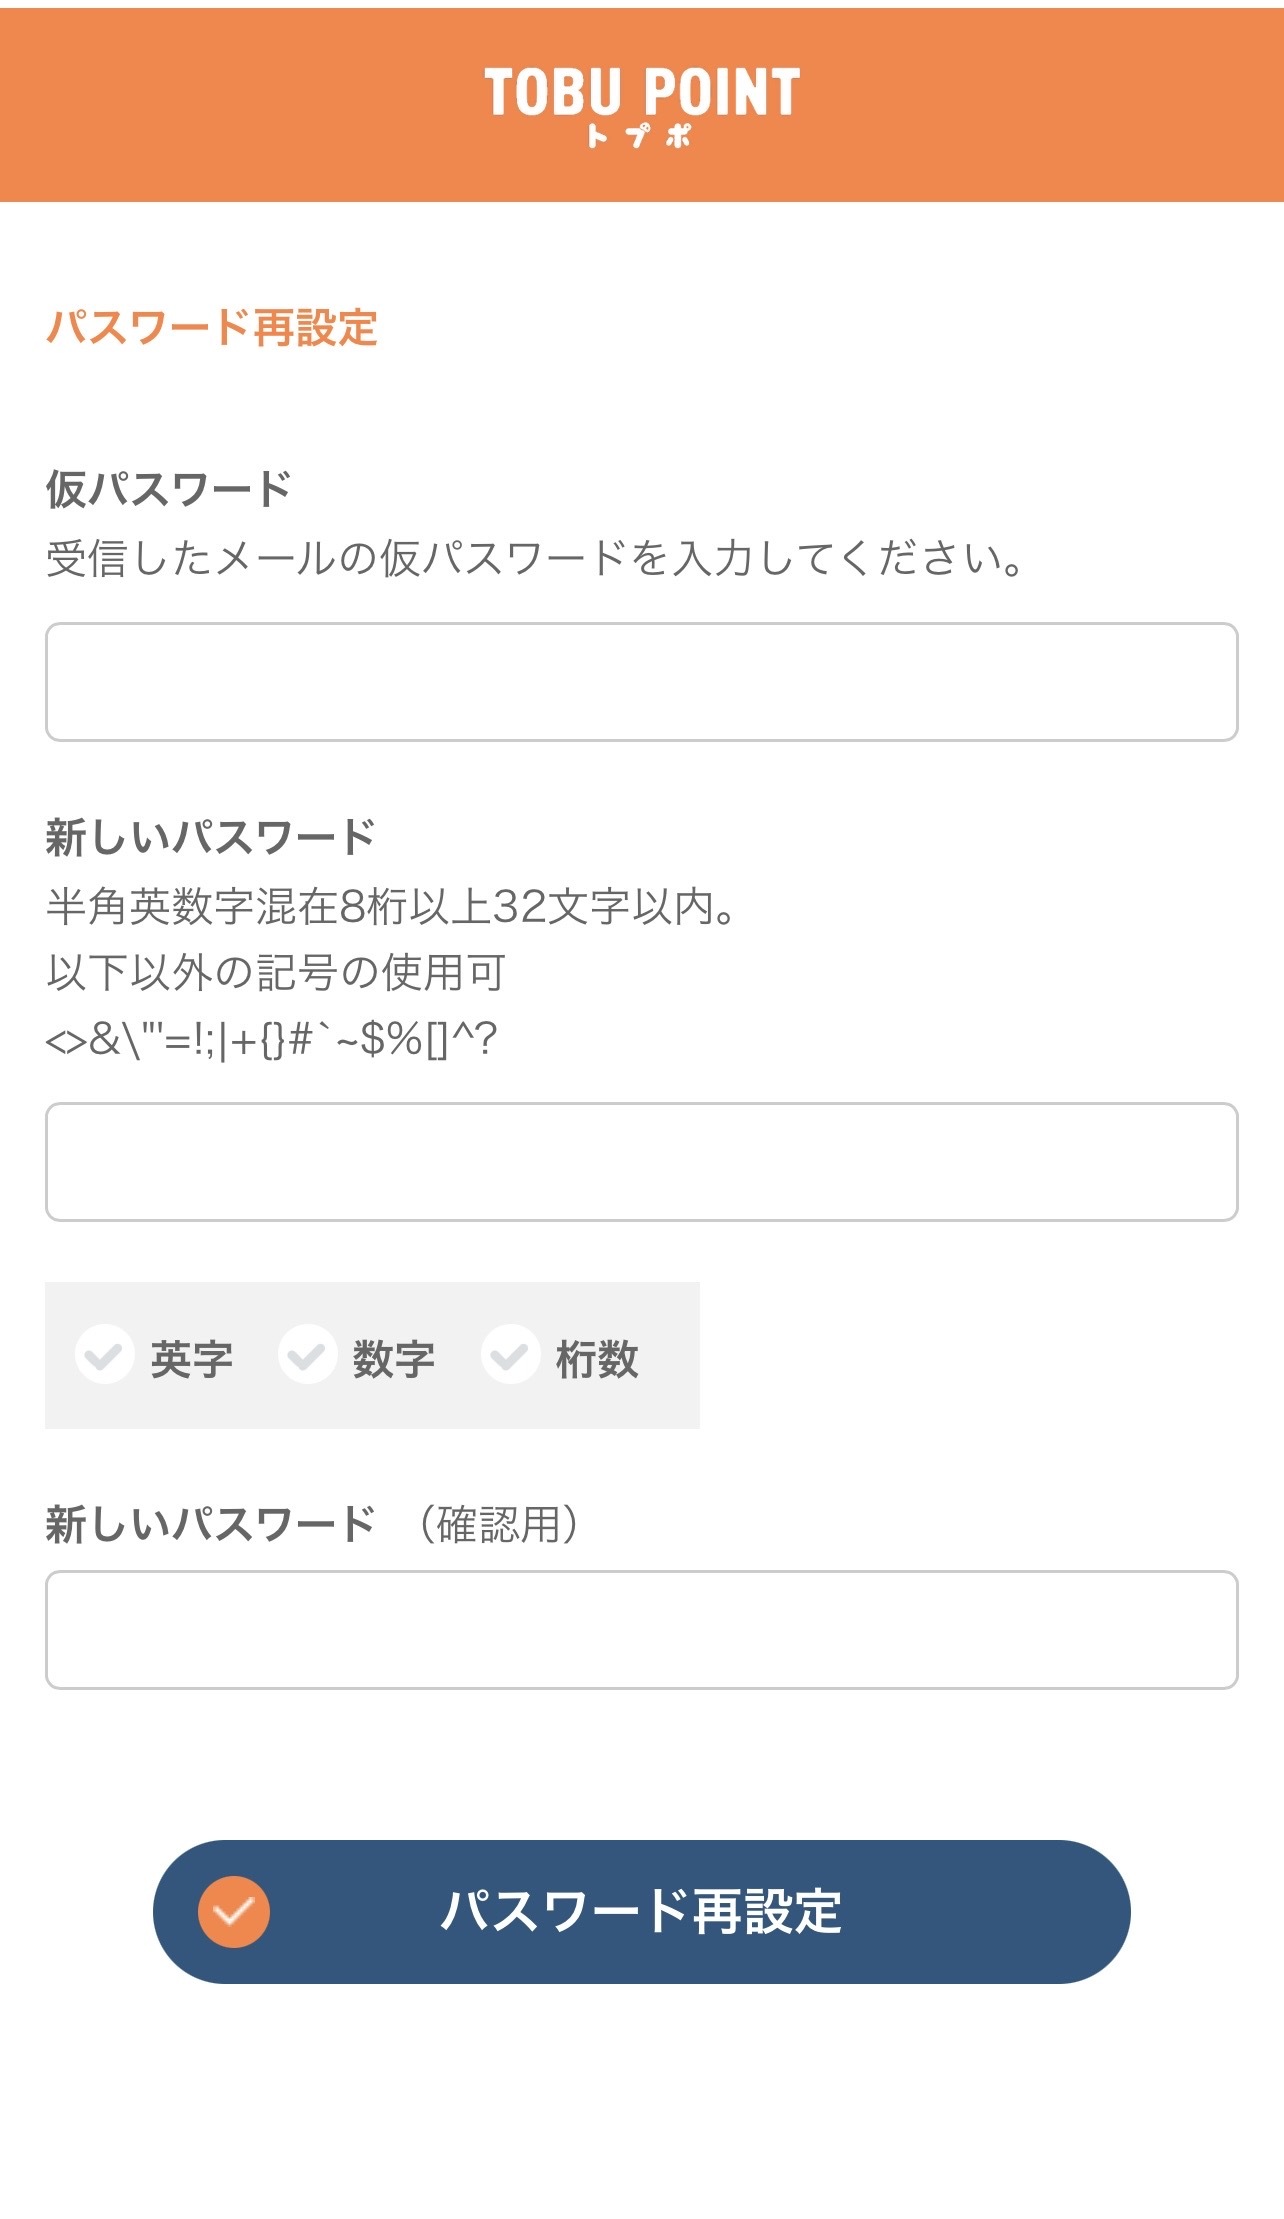Click the トブポ subtitle under the logo
This screenshot has width=1284, height=2219.
[x=639, y=137]
